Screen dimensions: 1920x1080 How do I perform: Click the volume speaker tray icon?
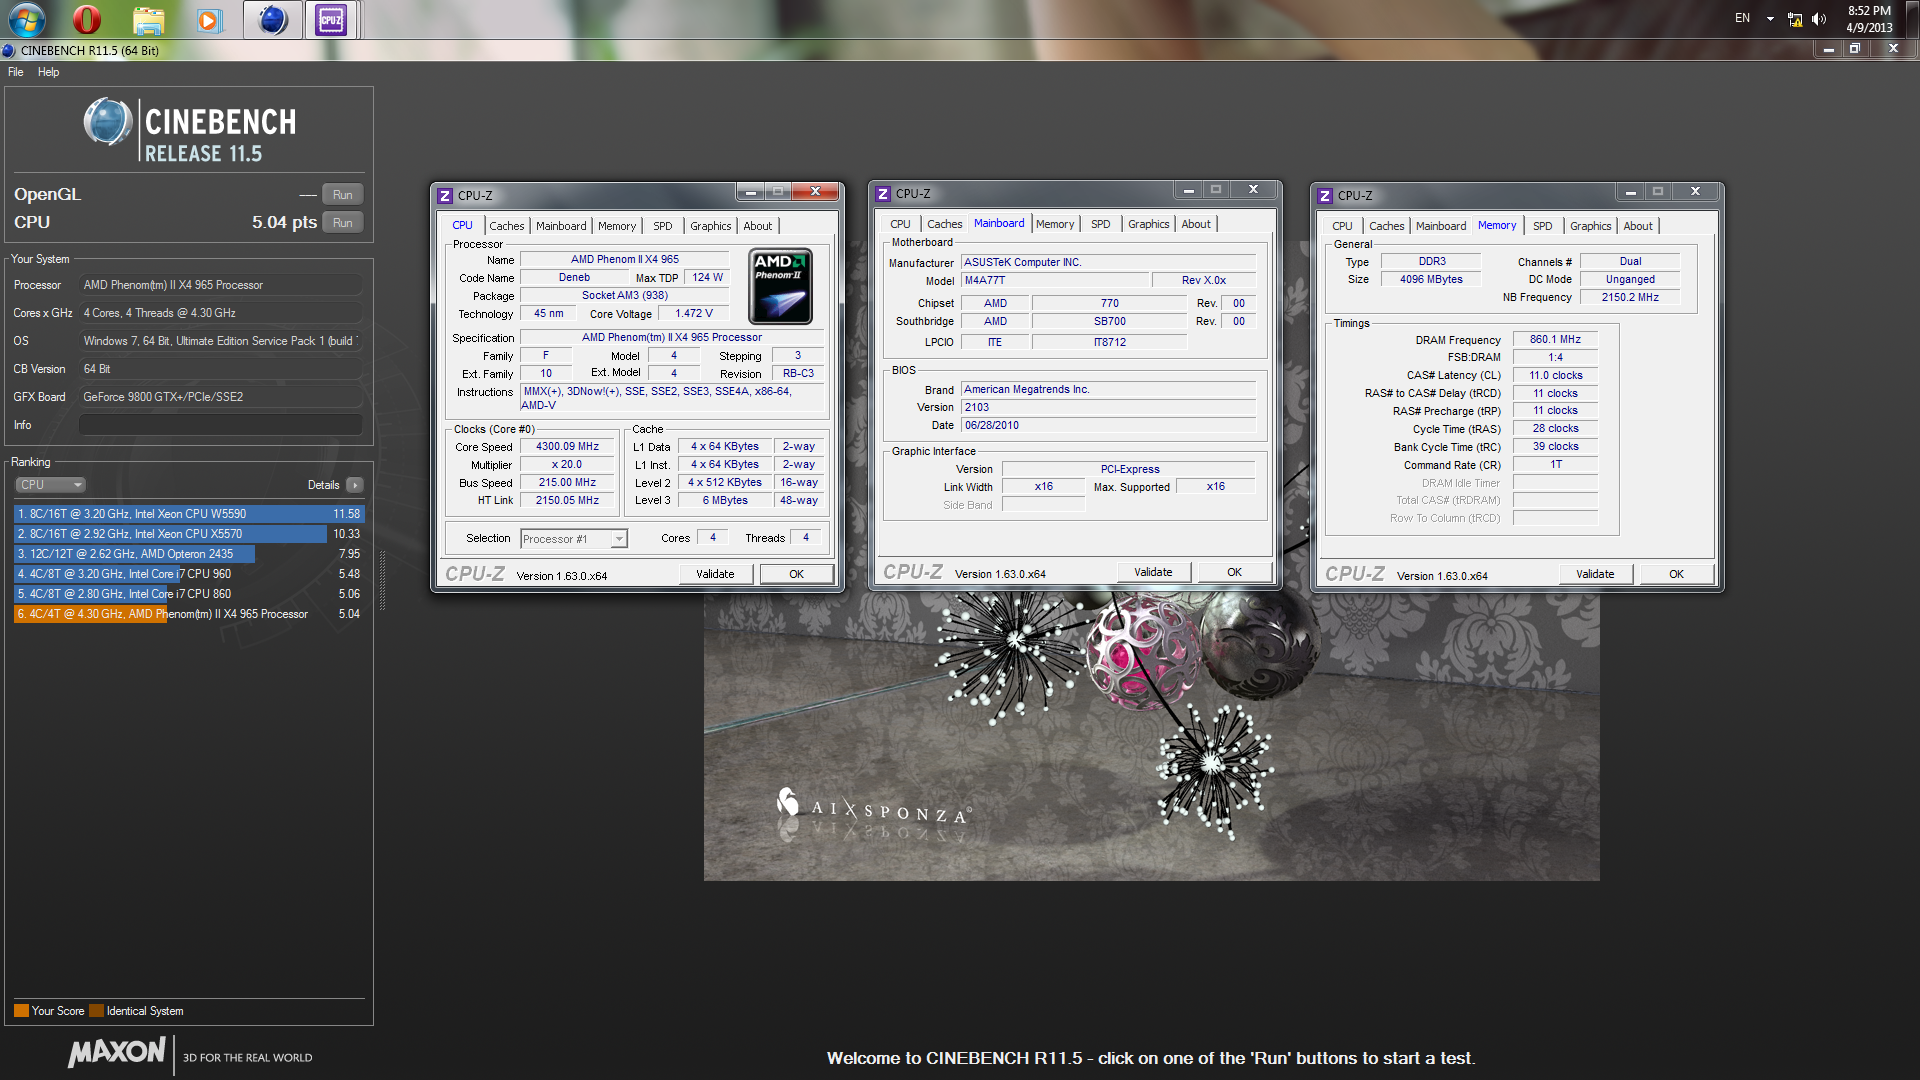tap(1819, 19)
